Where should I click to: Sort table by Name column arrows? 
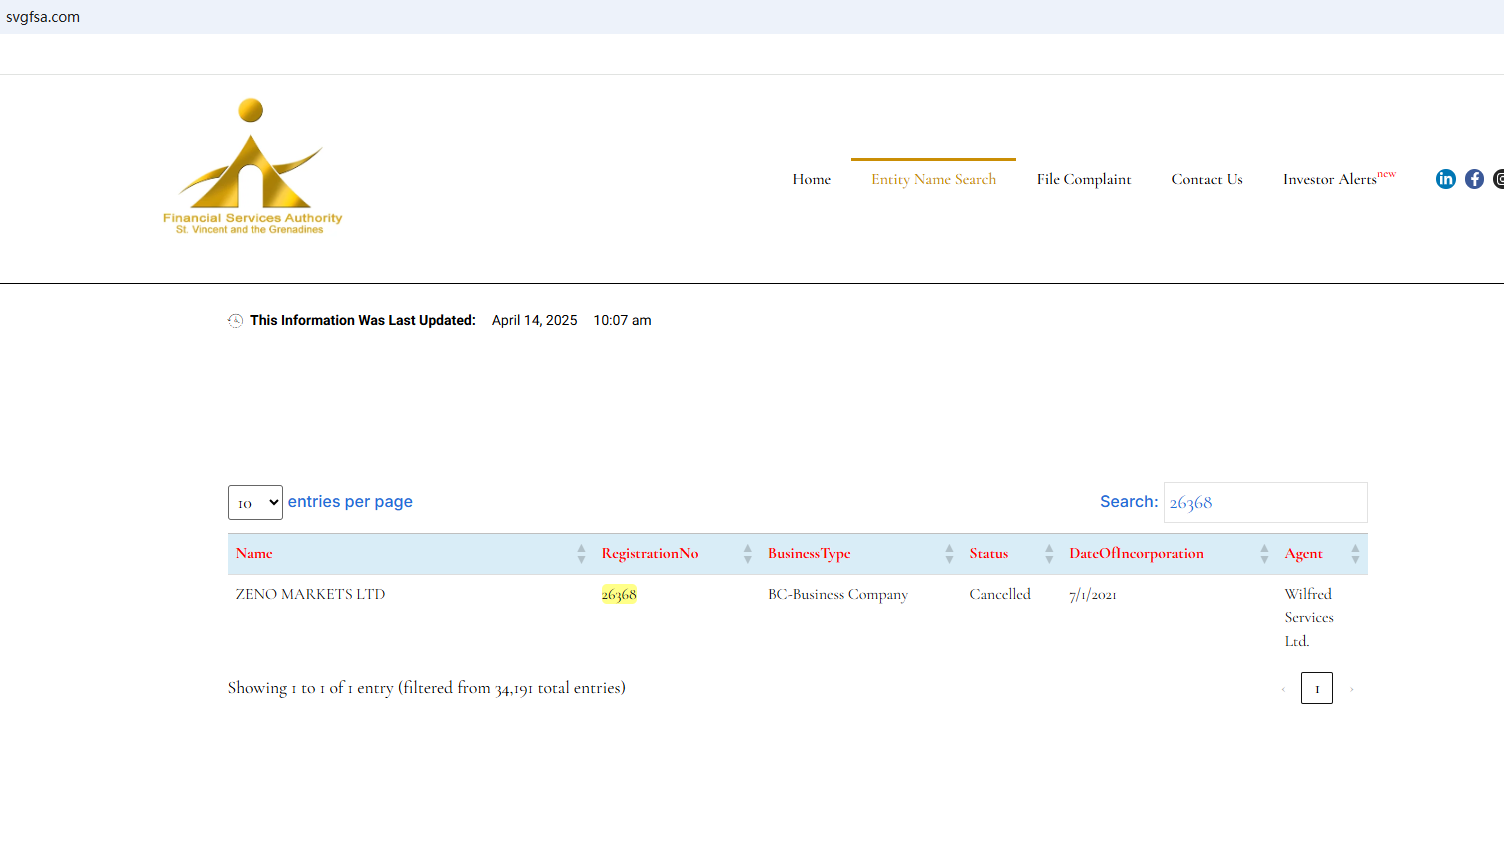[581, 554]
